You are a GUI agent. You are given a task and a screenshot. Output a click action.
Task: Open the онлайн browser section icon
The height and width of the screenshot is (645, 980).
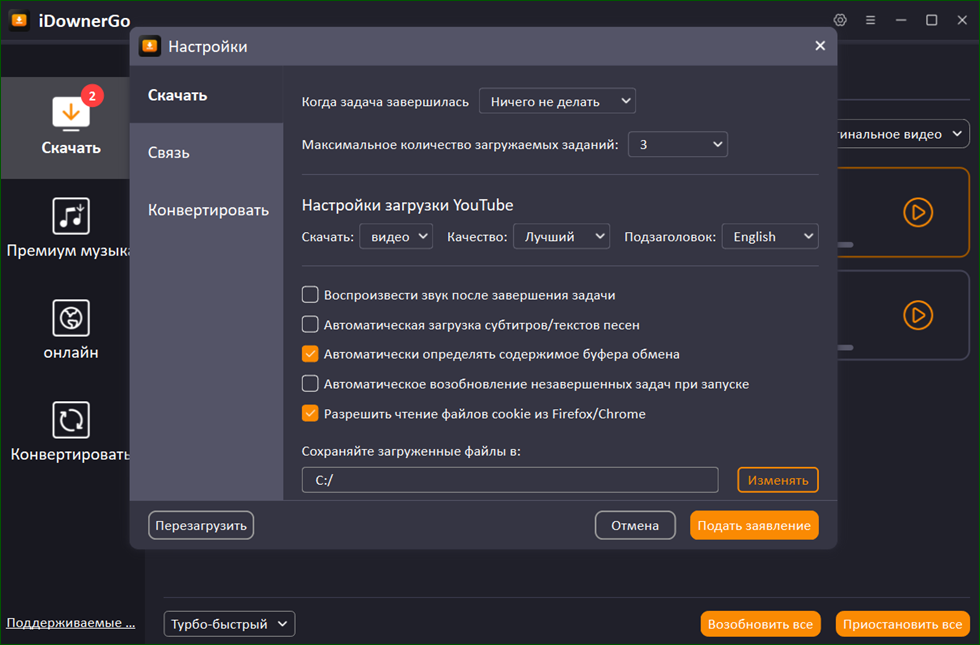point(71,318)
